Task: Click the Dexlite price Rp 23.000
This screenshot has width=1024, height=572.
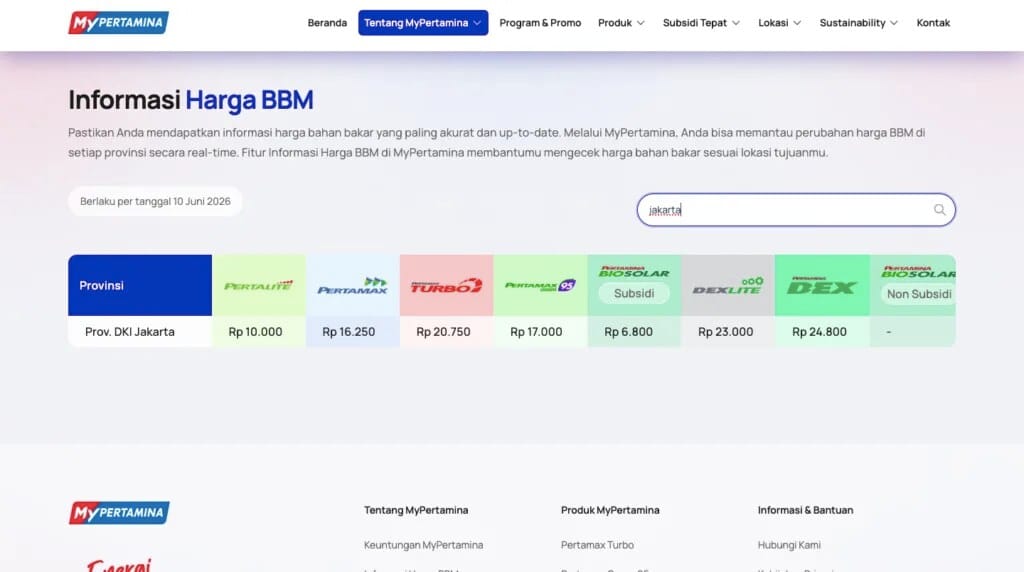Action: click(726, 332)
